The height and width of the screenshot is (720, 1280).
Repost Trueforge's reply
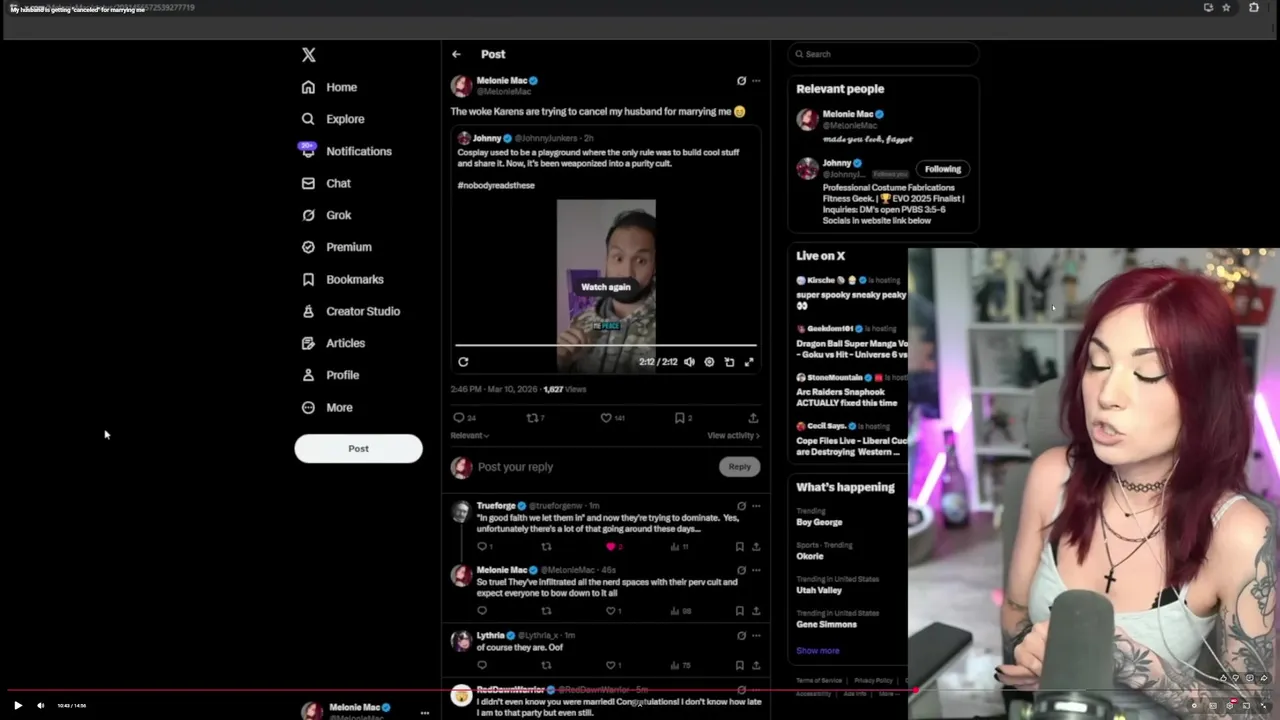click(x=546, y=547)
